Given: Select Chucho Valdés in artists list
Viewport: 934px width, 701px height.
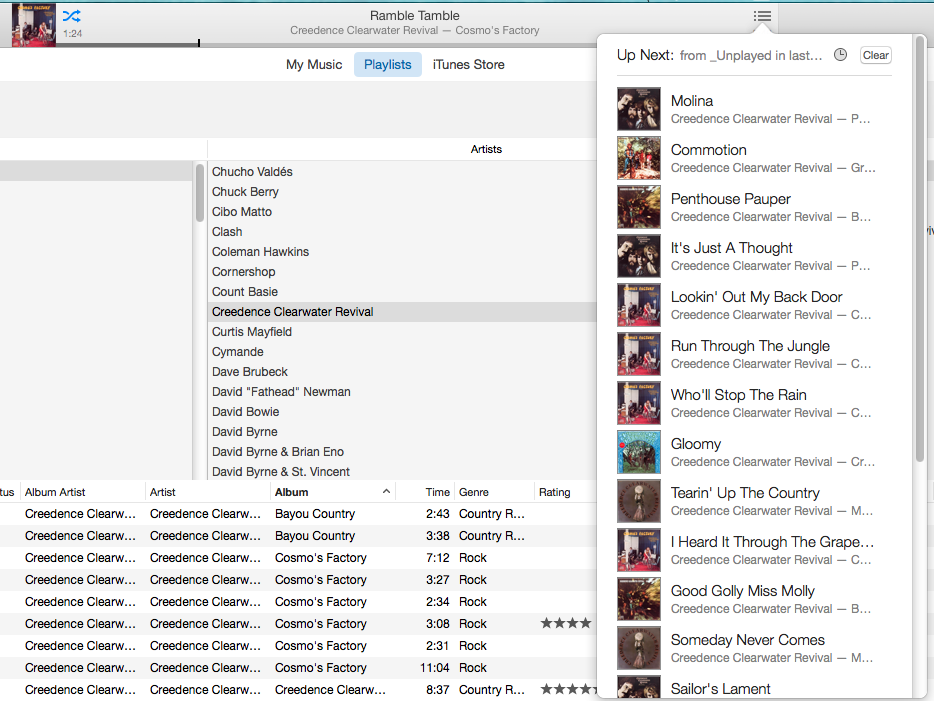Looking at the screenshot, I should (402, 172).
